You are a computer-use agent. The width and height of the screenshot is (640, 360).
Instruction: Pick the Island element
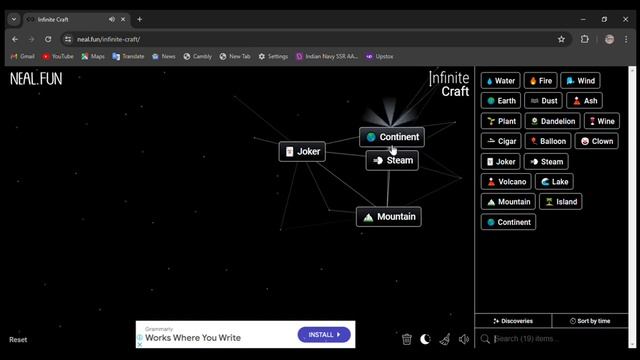tap(561, 202)
